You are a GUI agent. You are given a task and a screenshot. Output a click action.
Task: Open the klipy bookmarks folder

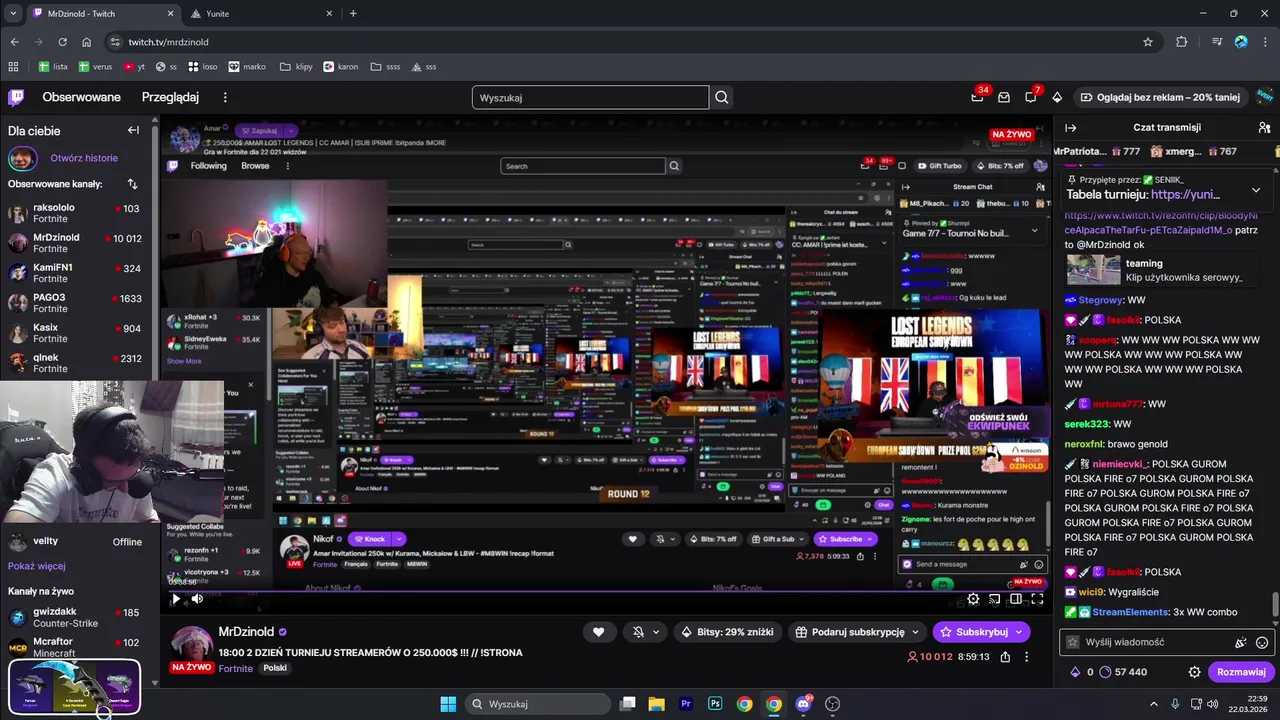point(298,66)
